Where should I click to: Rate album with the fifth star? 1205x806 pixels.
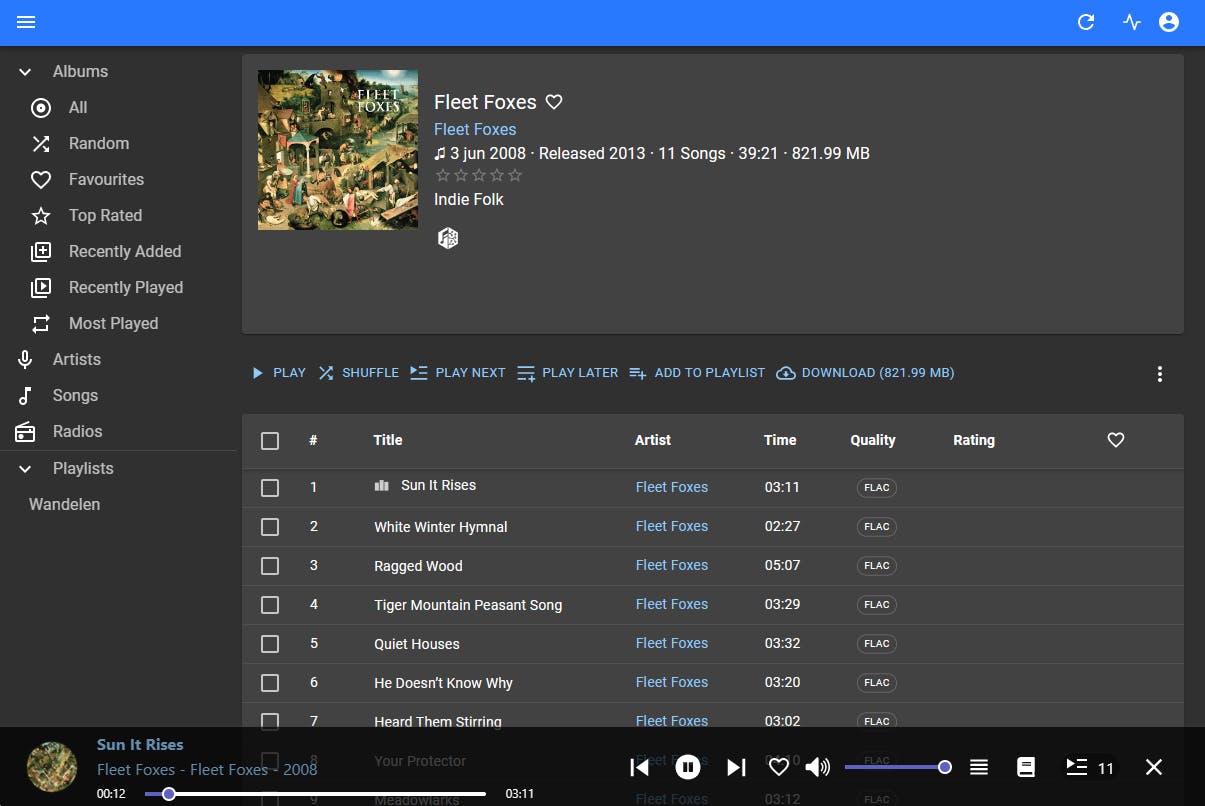(x=515, y=176)
